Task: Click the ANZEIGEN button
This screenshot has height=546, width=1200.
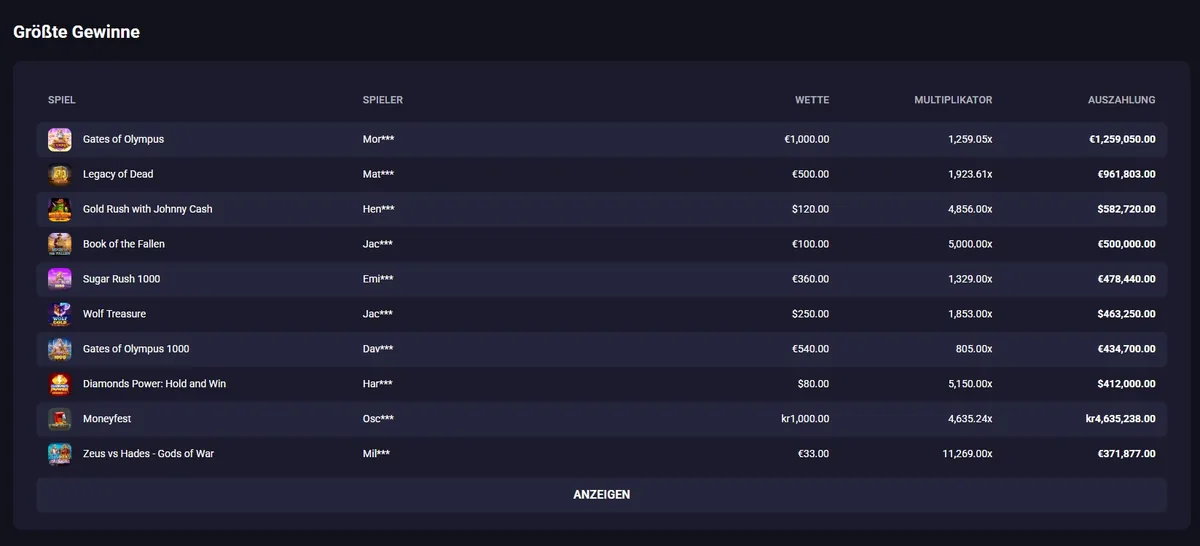Action: pos(601,495)
